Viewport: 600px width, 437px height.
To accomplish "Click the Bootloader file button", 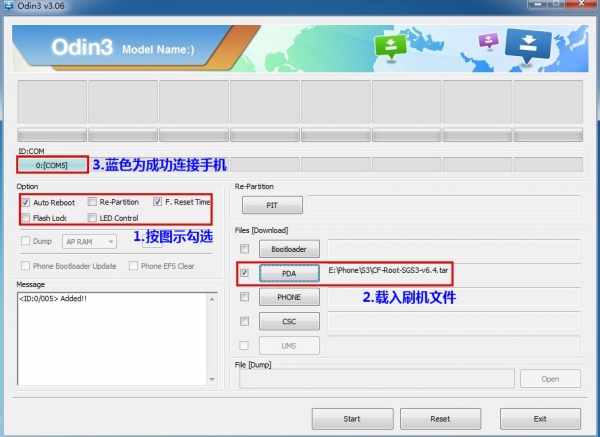I will point(289,249).
